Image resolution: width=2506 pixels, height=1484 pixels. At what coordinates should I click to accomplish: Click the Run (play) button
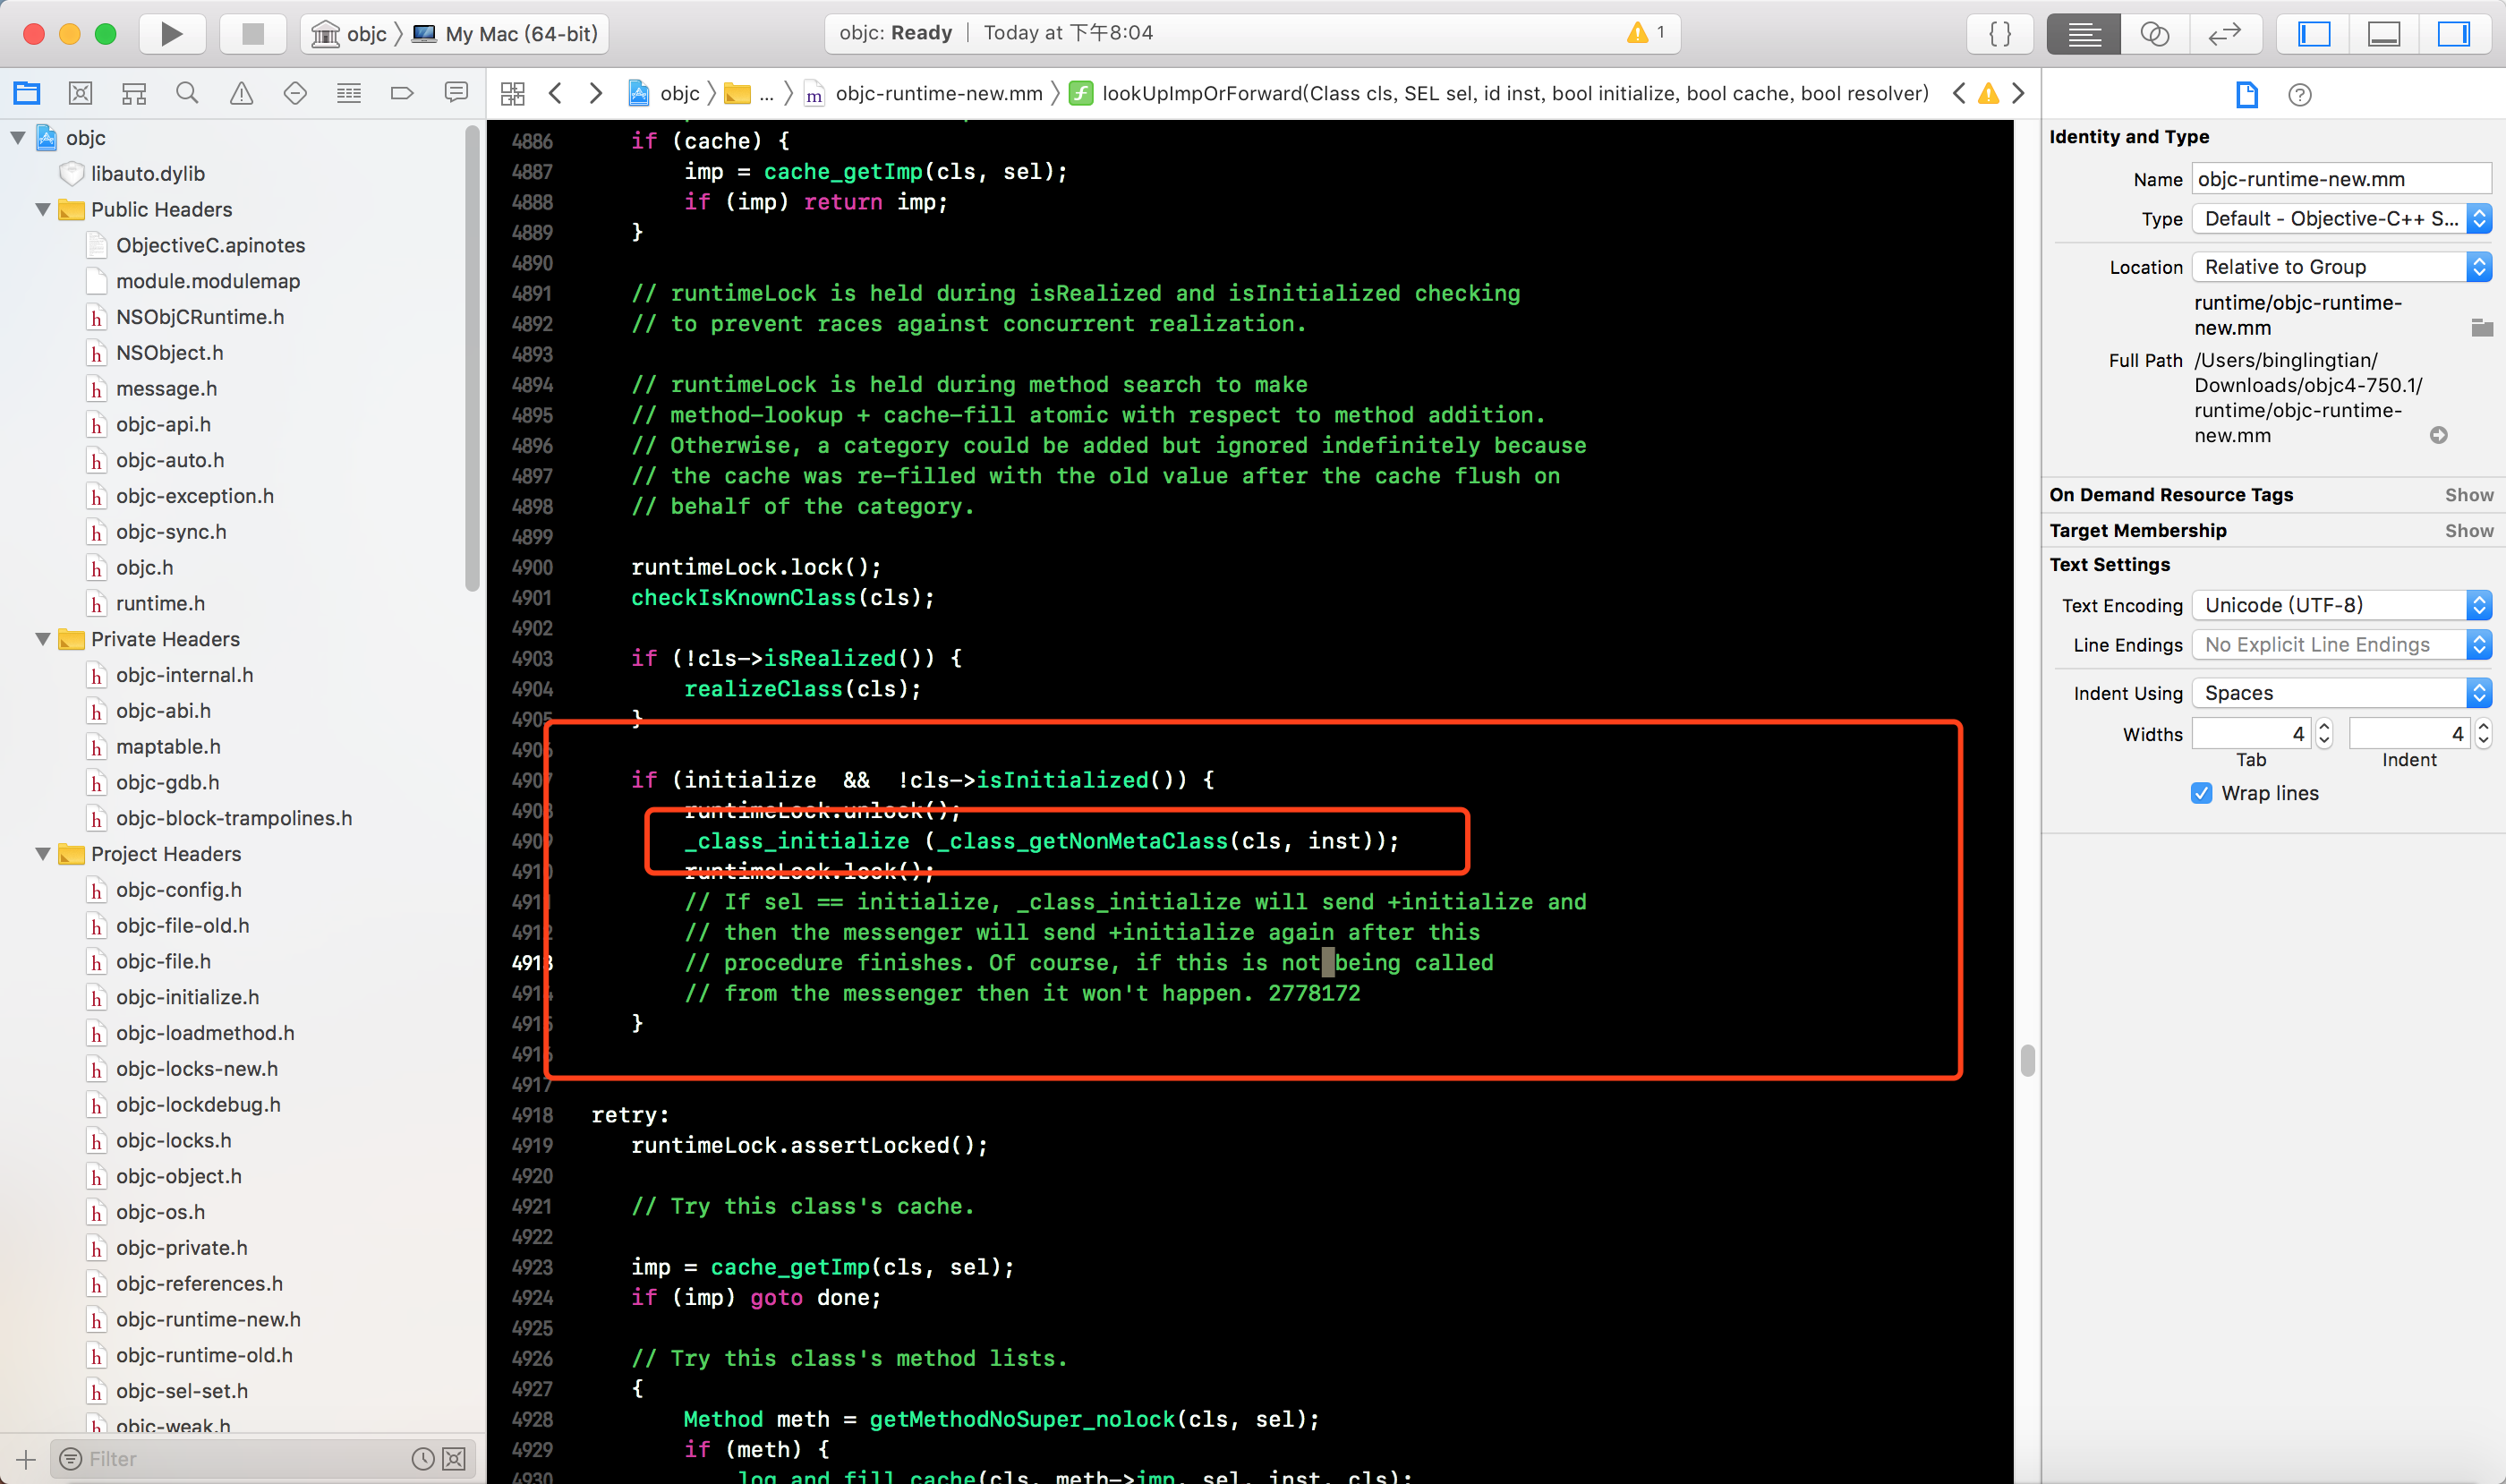[x=171, y=33]
